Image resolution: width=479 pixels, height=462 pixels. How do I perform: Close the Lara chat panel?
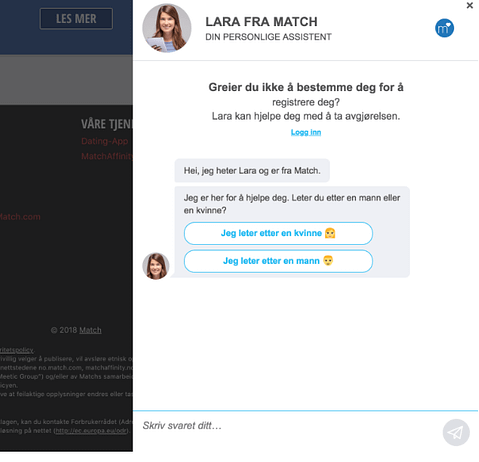469,5
